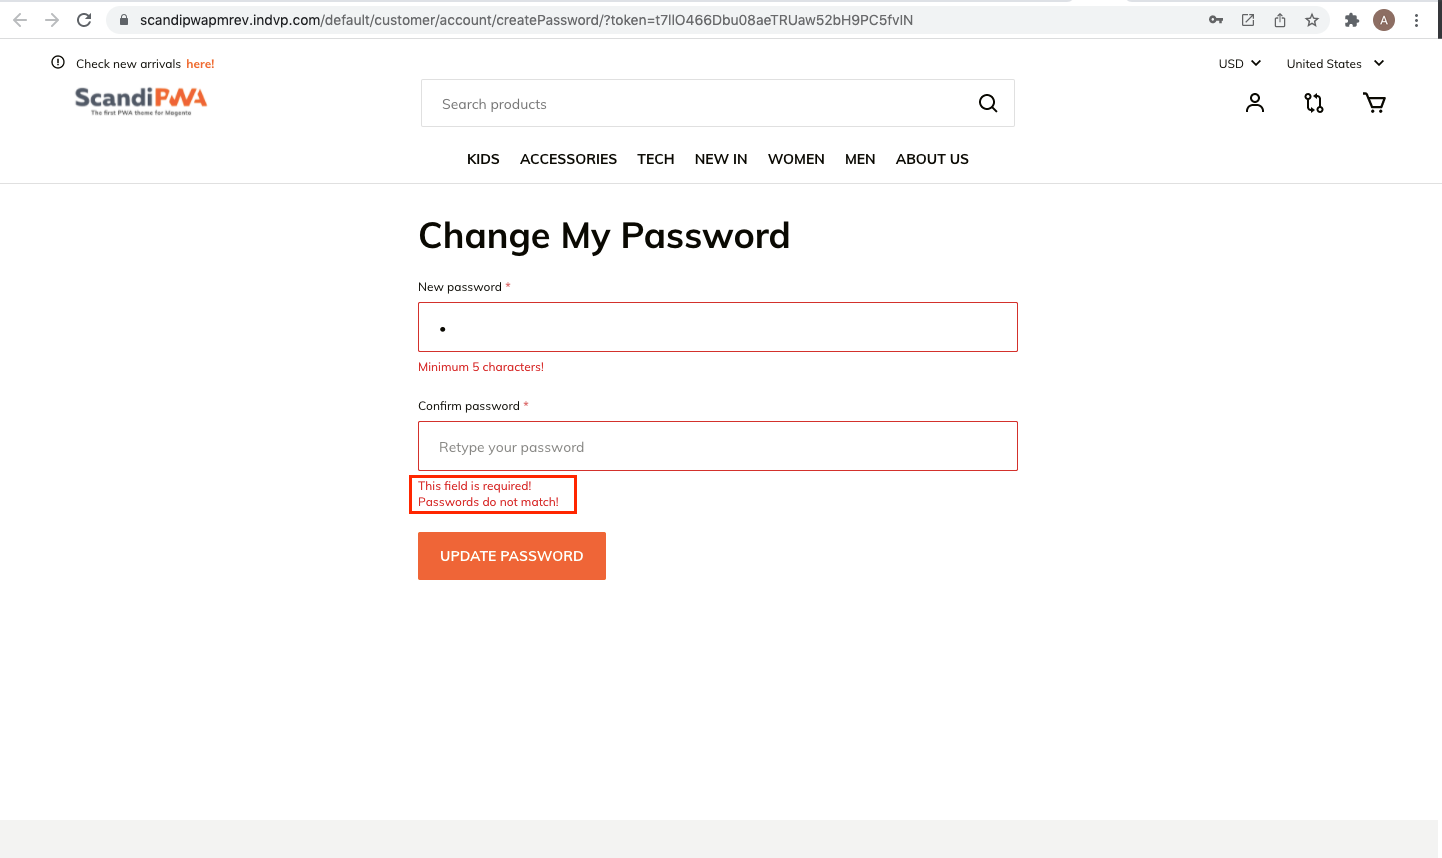This screenshot has width=1442, height=858.
Task: Click the browser profile avatar
Action: pyautogui.click(x=1384, y=20)
